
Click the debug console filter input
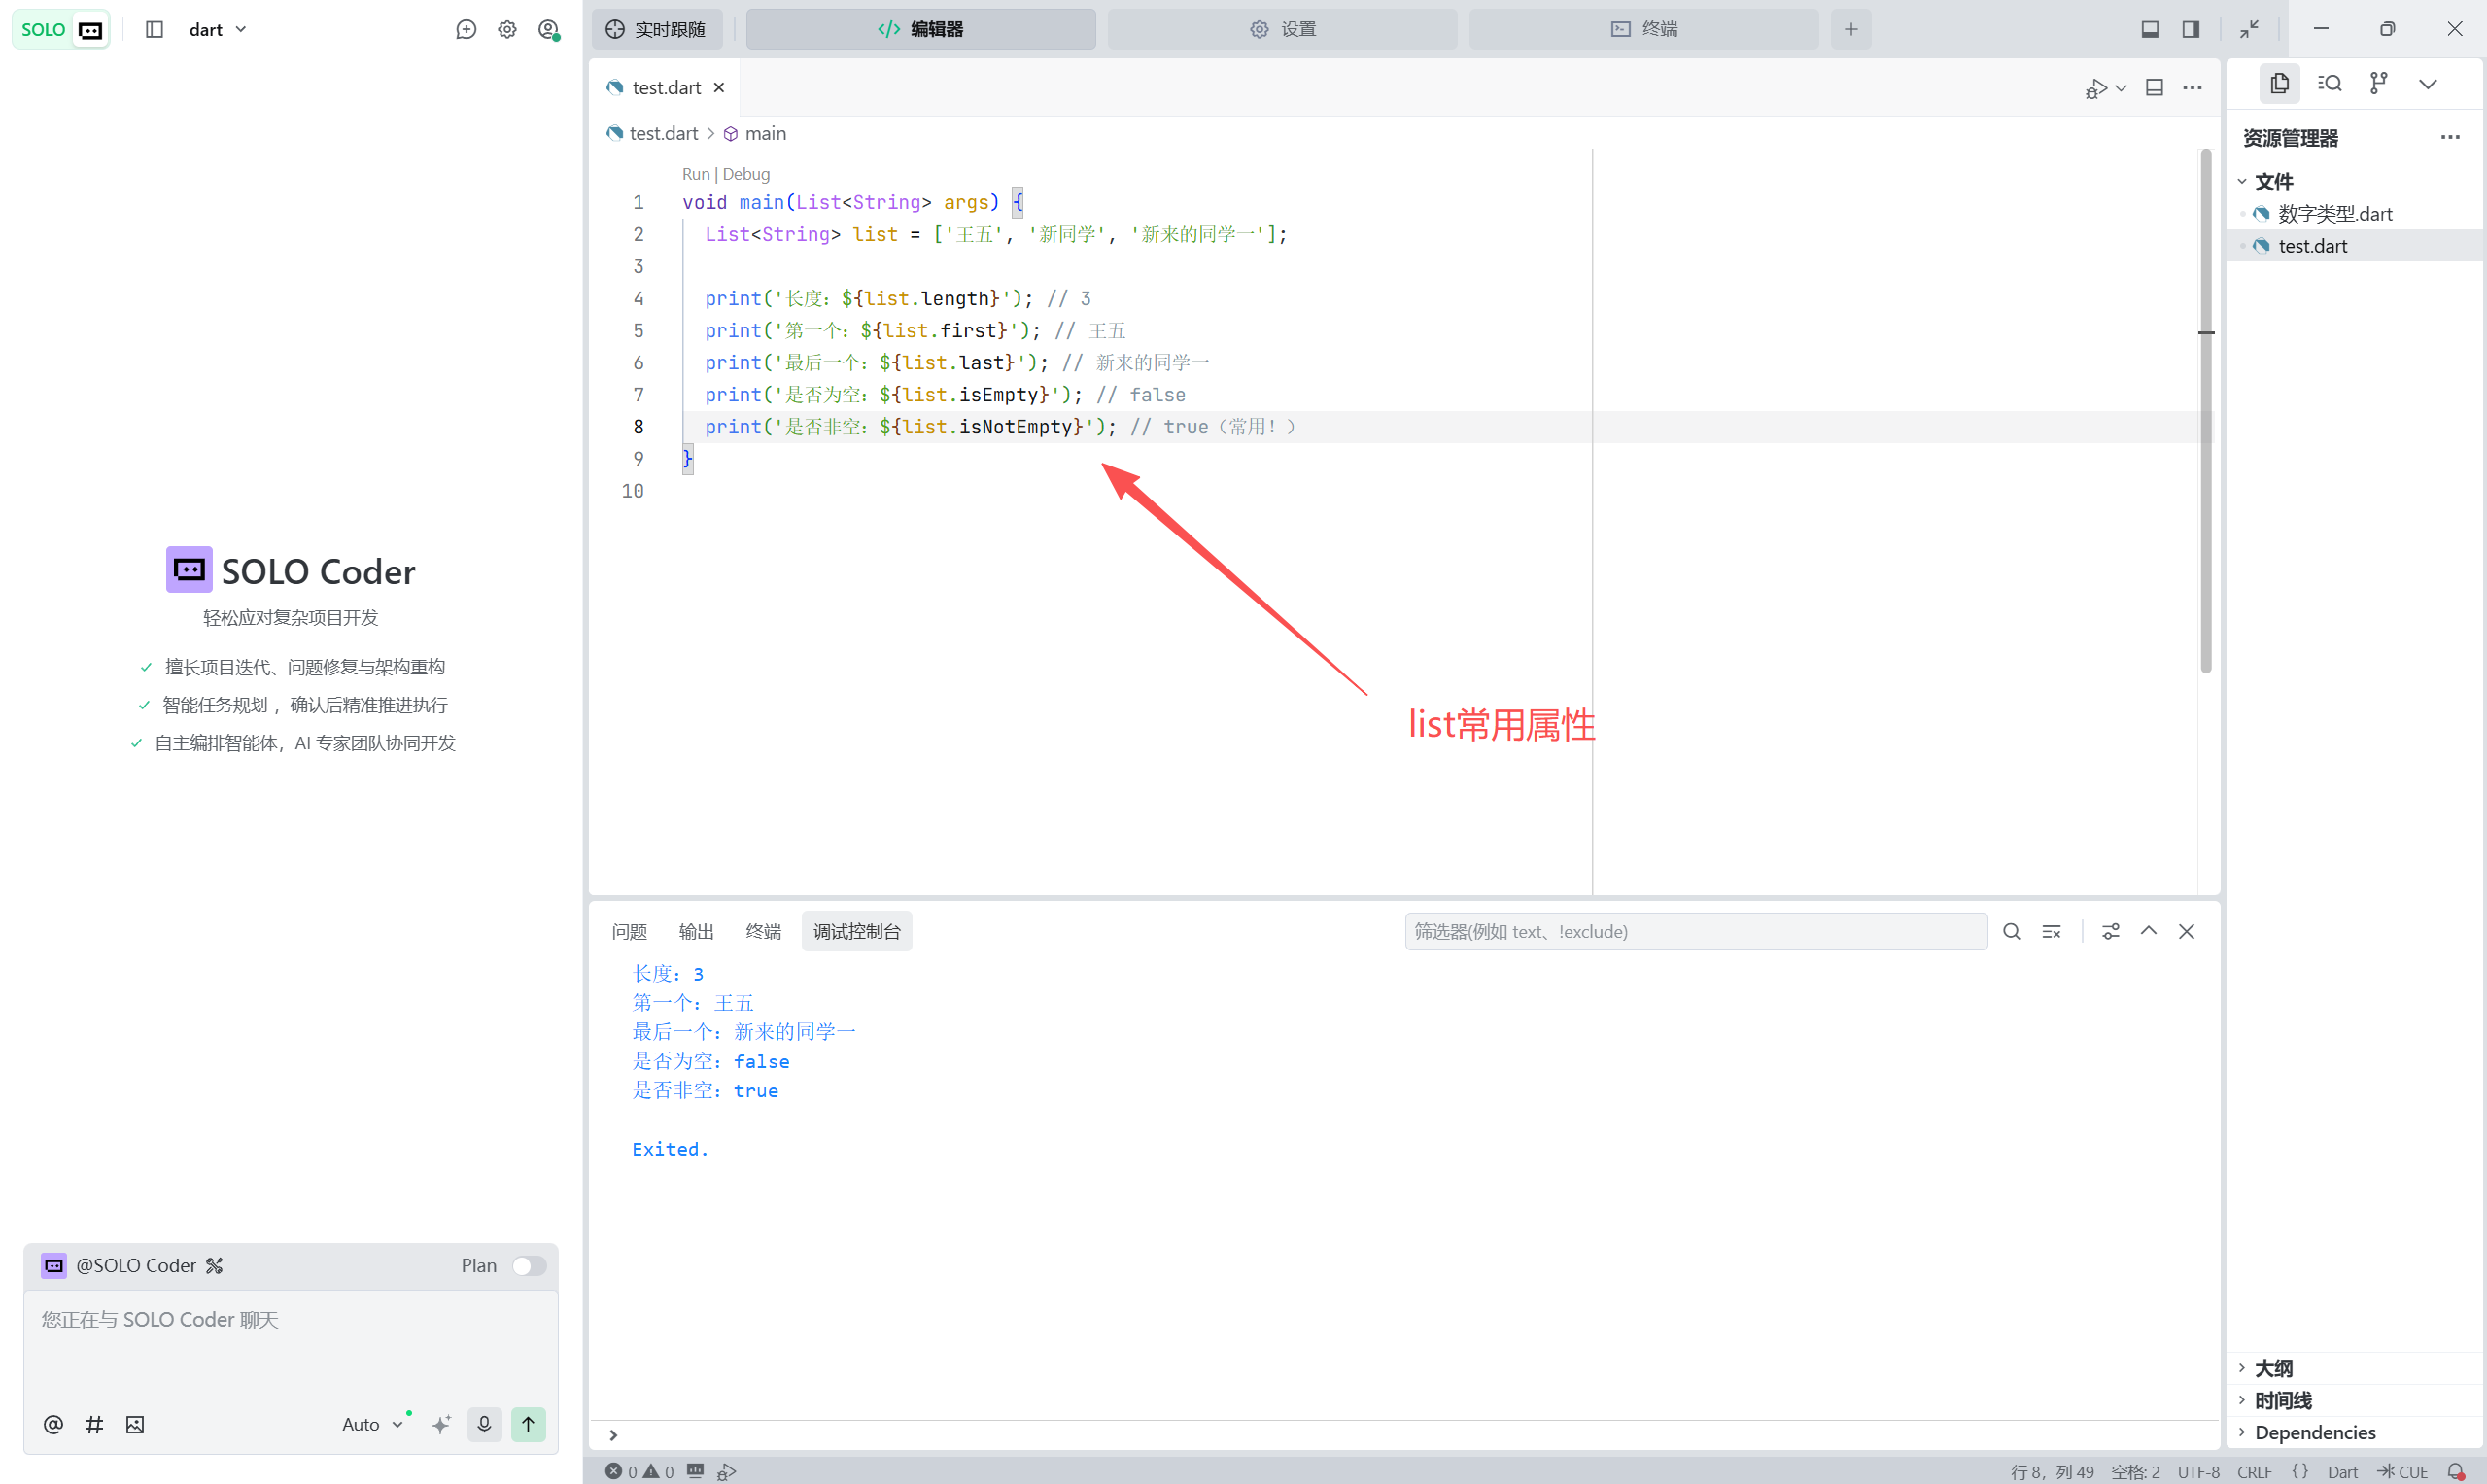pyautogui.click(x=1695, y=931)
